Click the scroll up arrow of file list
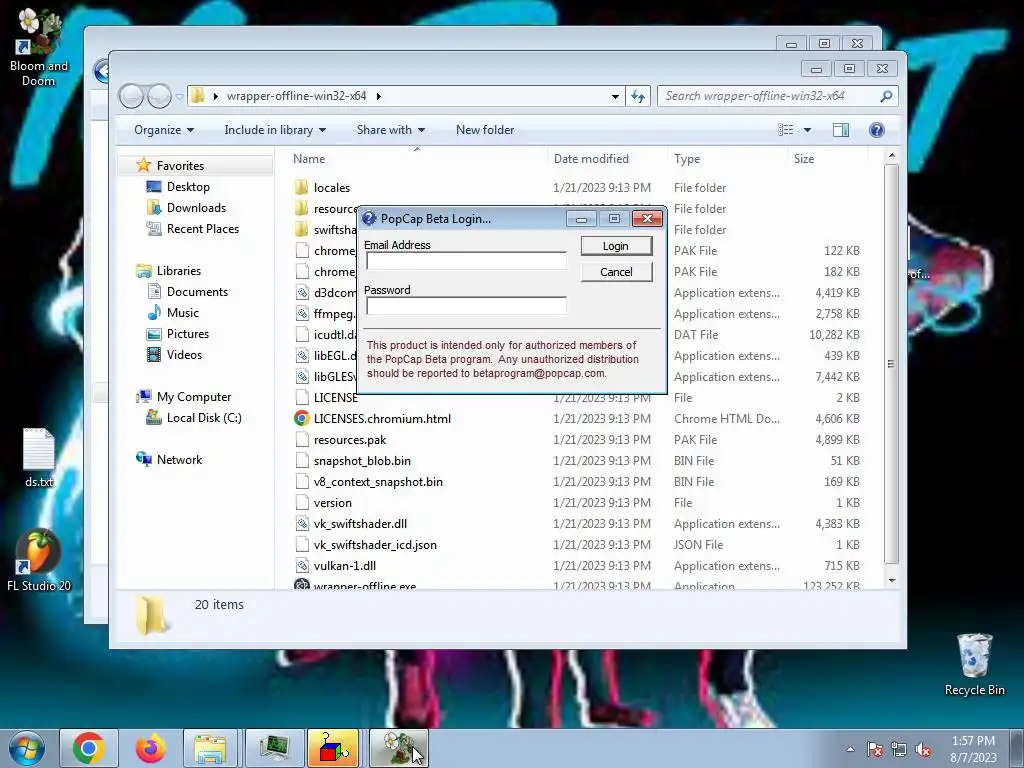Image resolution: width=1024 pixels, height=768 pixels. pyautogui.click(x=891, y=155)
